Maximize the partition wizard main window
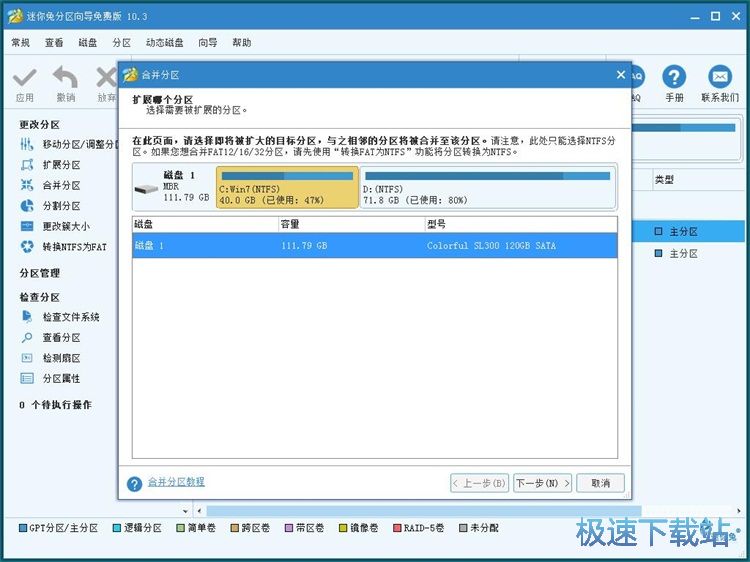Image resolution: width=750 pixels, height=562 pixels. tap(716, 17)
